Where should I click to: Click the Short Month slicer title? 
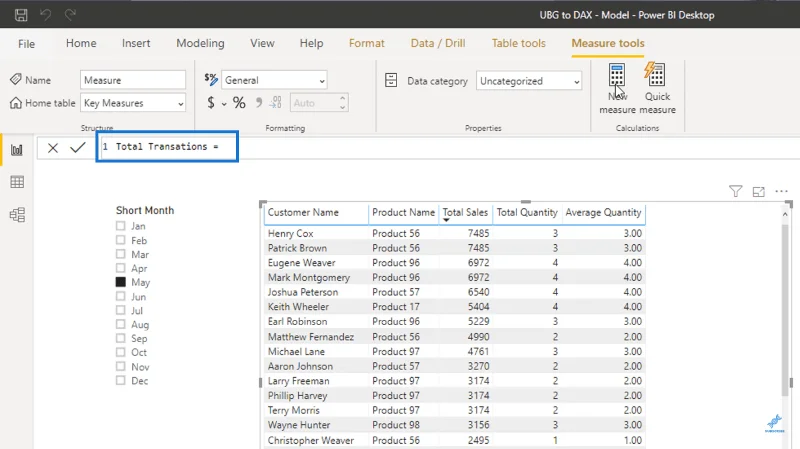145,210
